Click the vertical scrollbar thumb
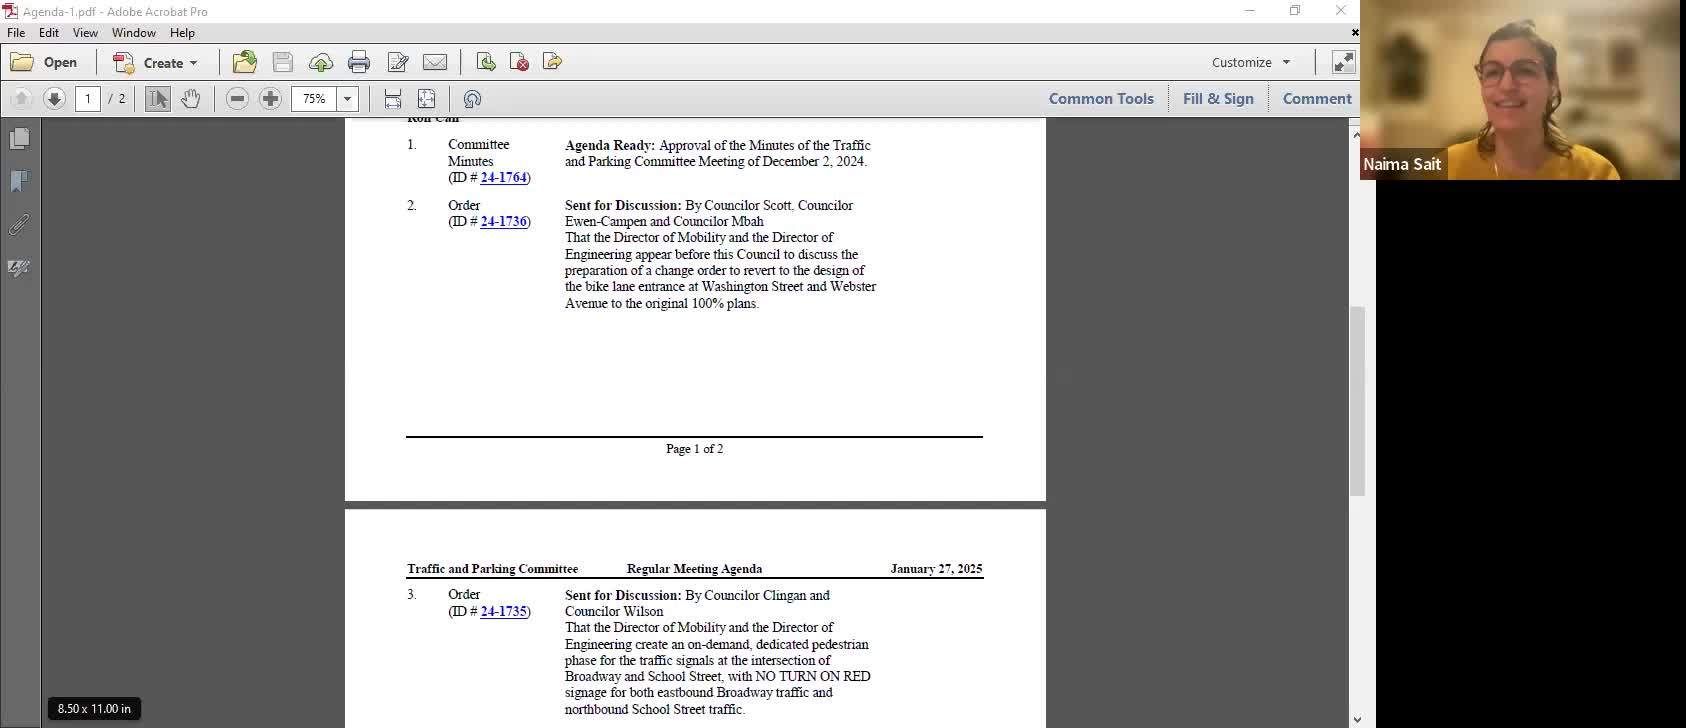The height and width of the screenshot is (728, 1686). [x=1357, y=401]
